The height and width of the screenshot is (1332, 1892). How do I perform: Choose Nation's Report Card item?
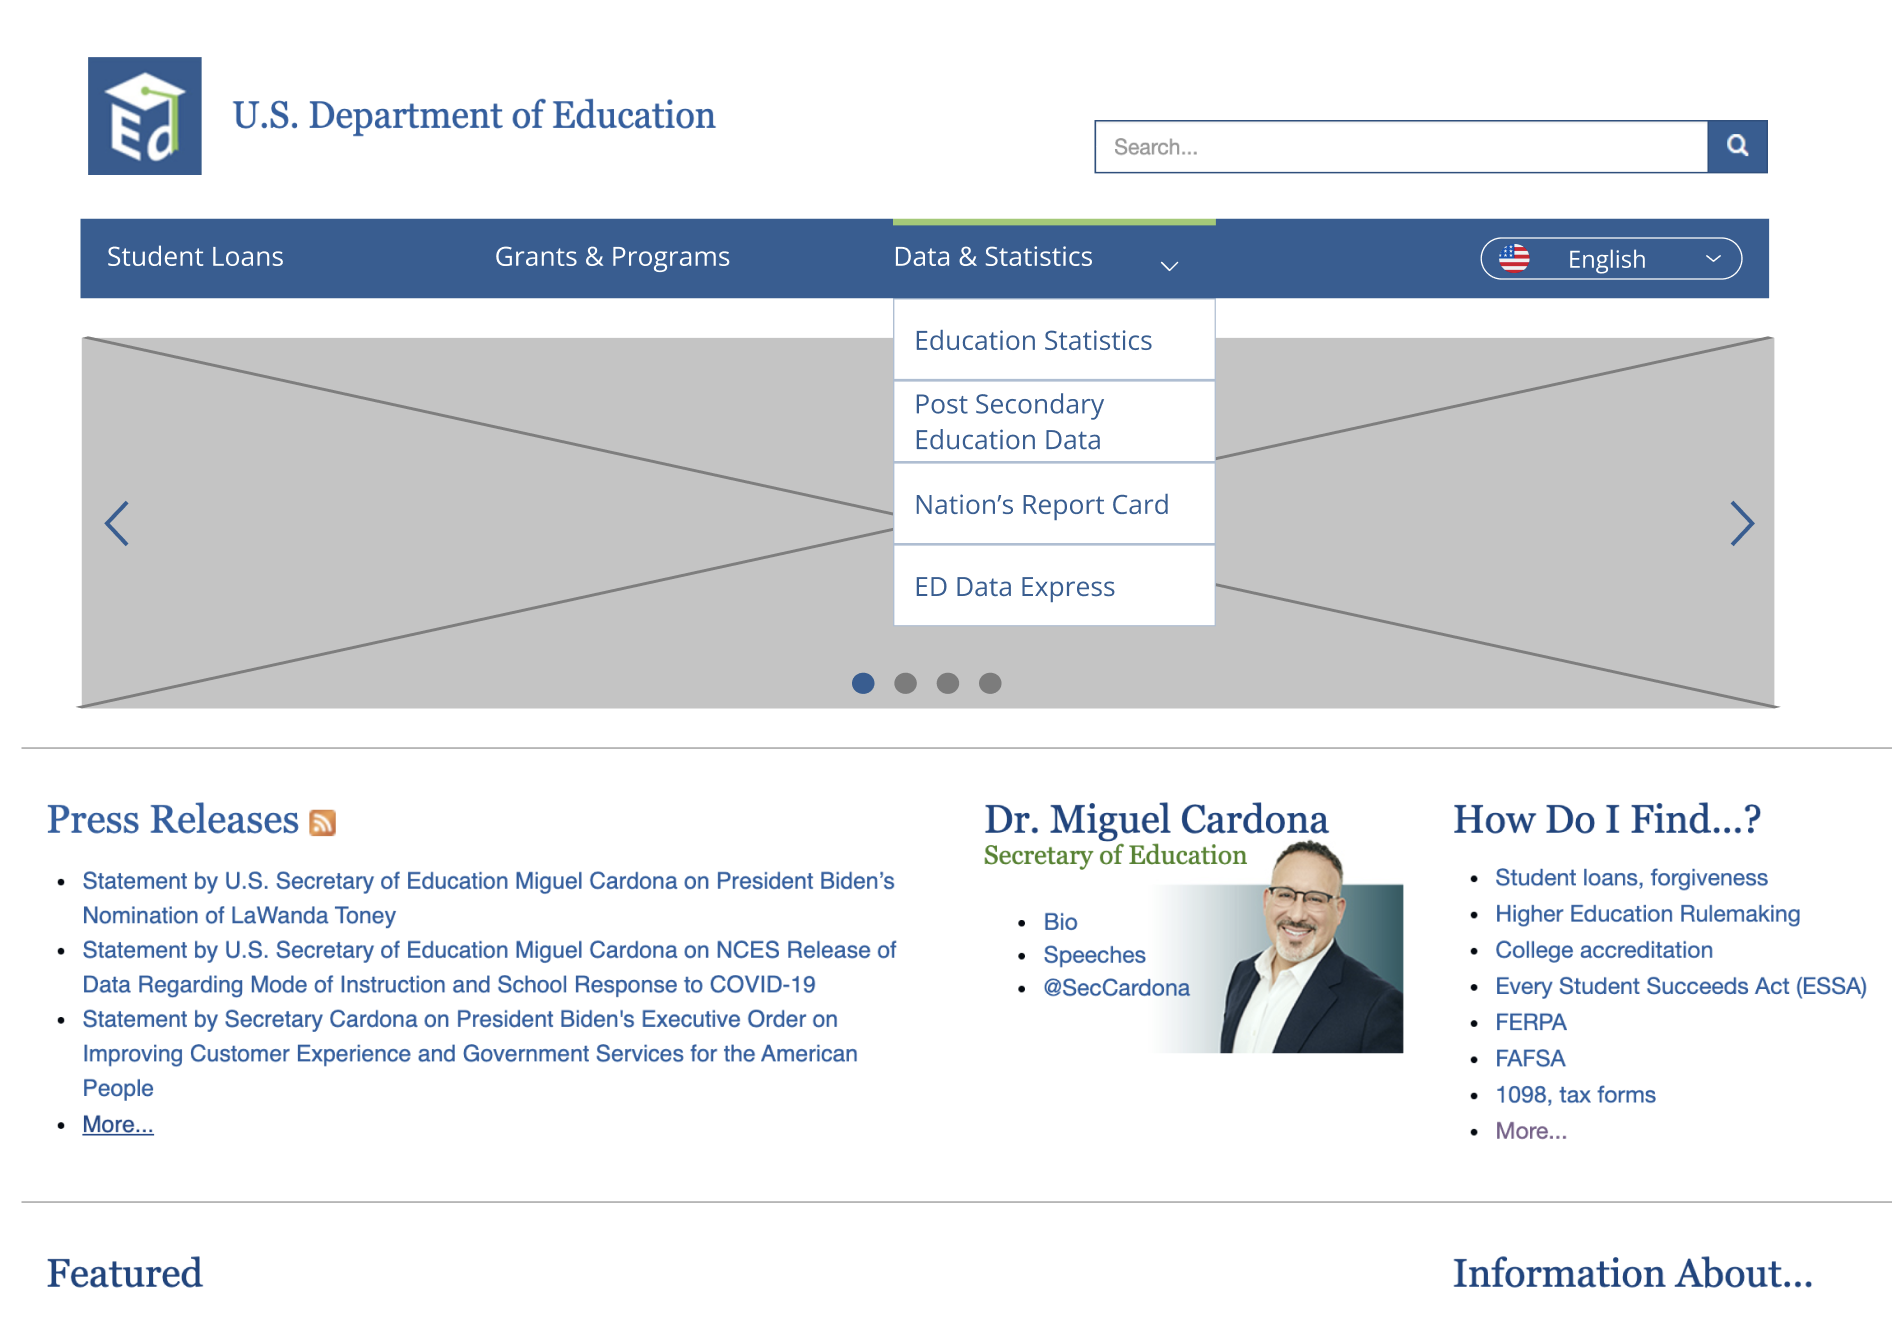tap(1054, 504)
